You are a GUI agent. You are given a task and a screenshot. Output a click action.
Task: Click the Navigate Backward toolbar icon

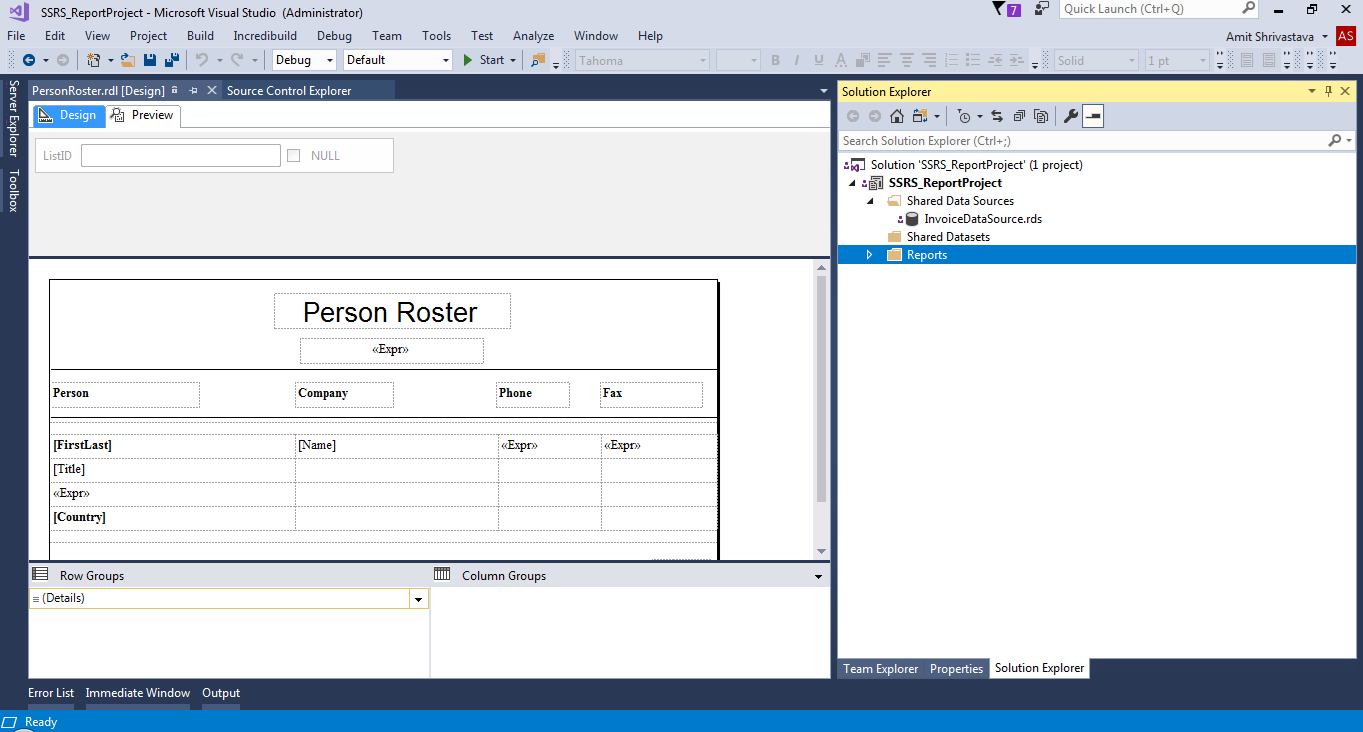click(29, 60)
